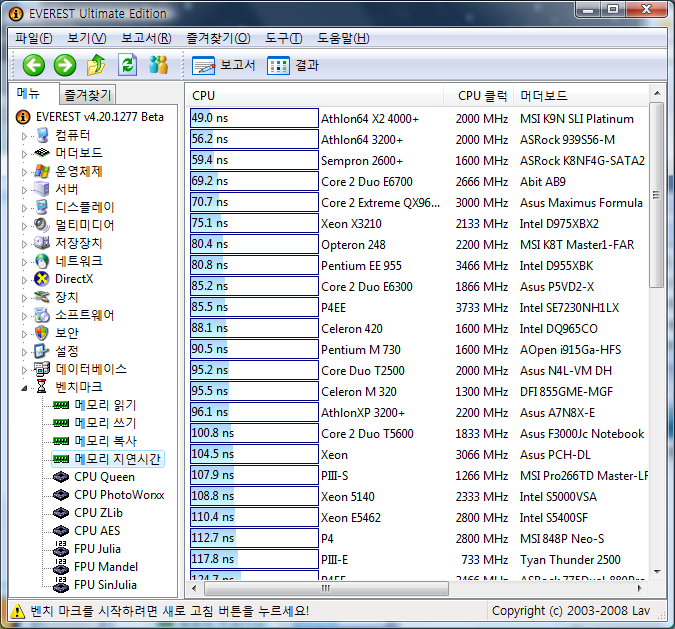
Task: Select the 서버 server icon item
Action: click(42, 189)
